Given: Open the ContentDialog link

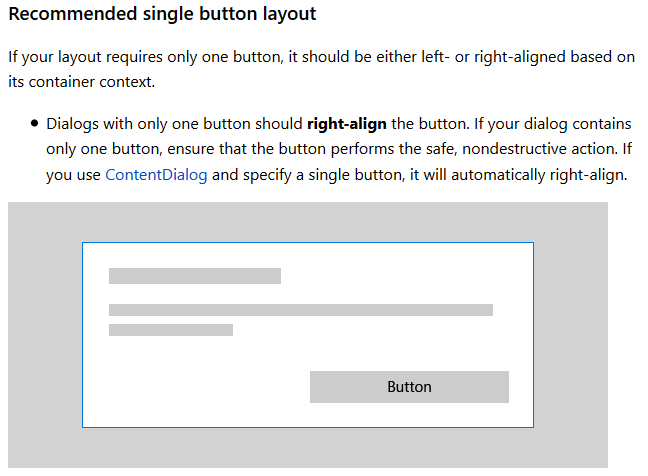Looking at the screenshot, I should [x=156, y=175].
